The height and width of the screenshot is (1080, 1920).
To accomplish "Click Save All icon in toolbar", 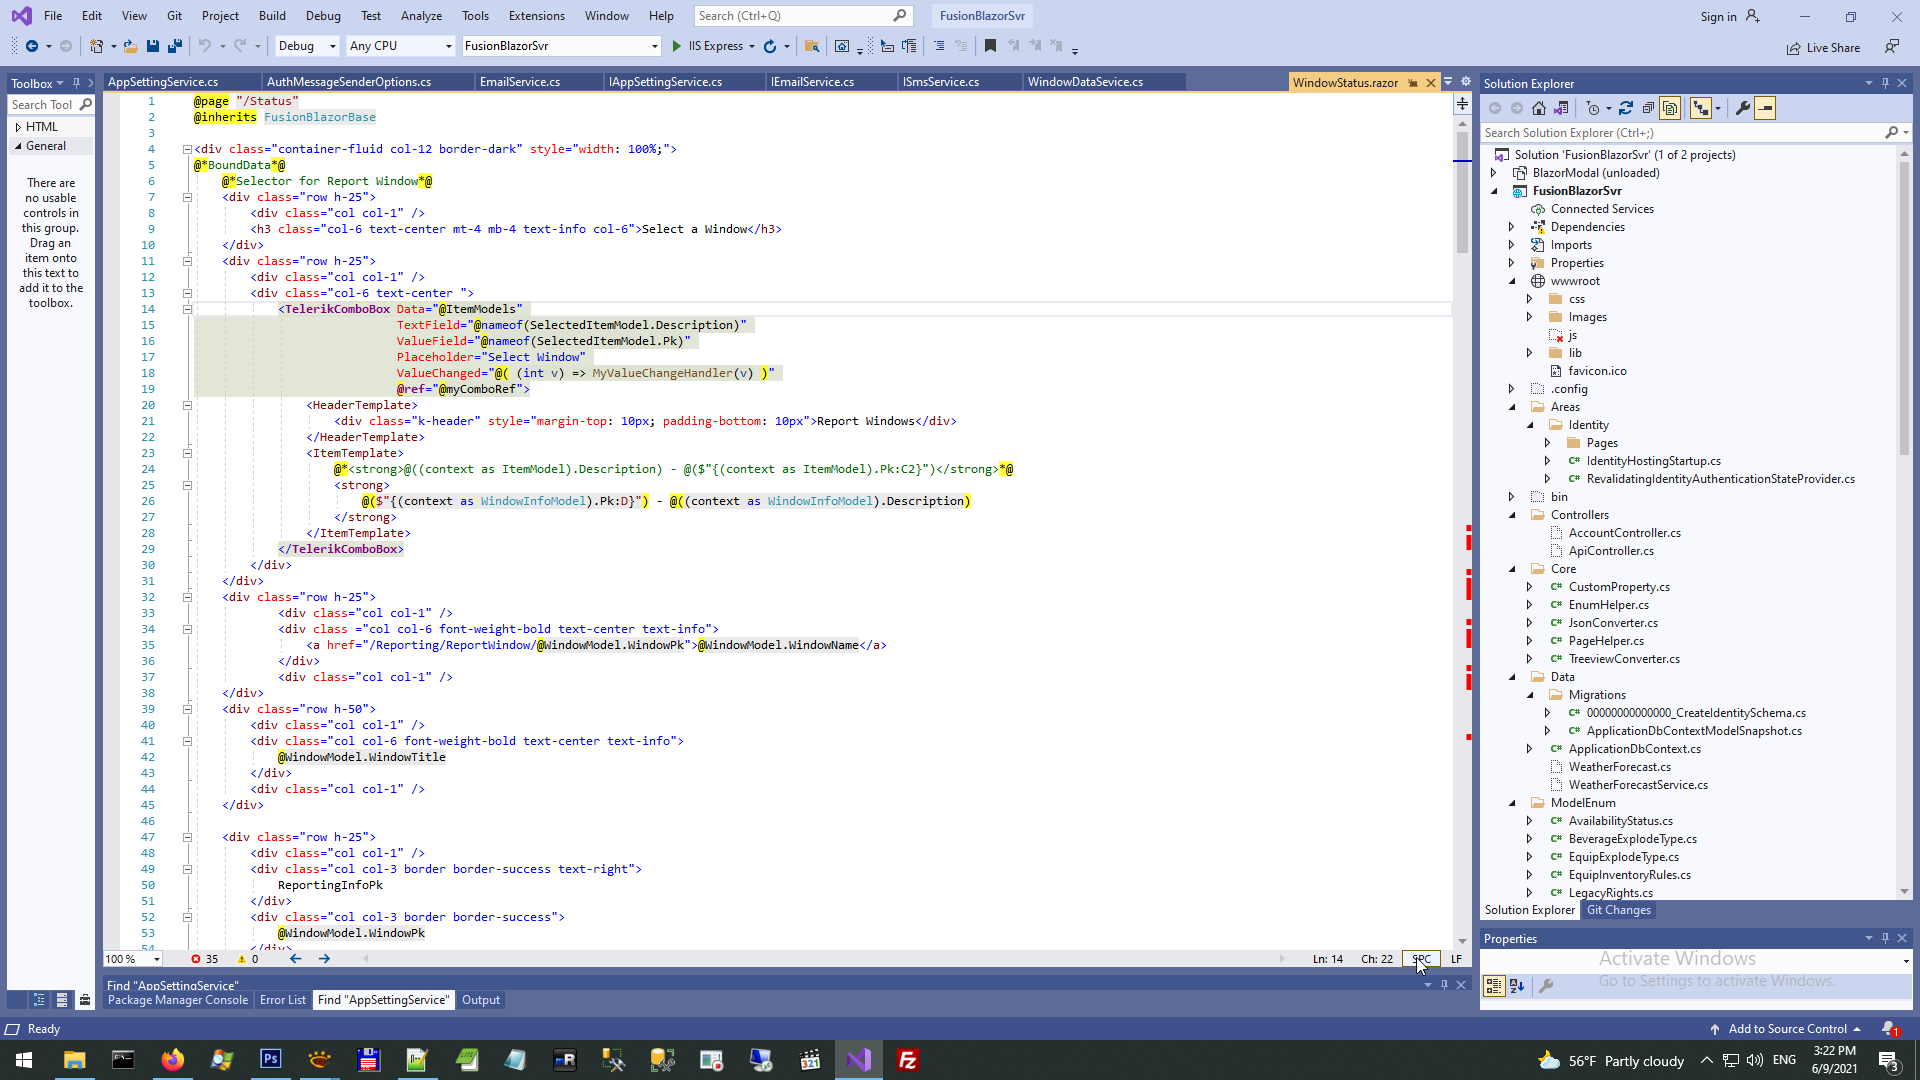I will click(x=175, y=46).
